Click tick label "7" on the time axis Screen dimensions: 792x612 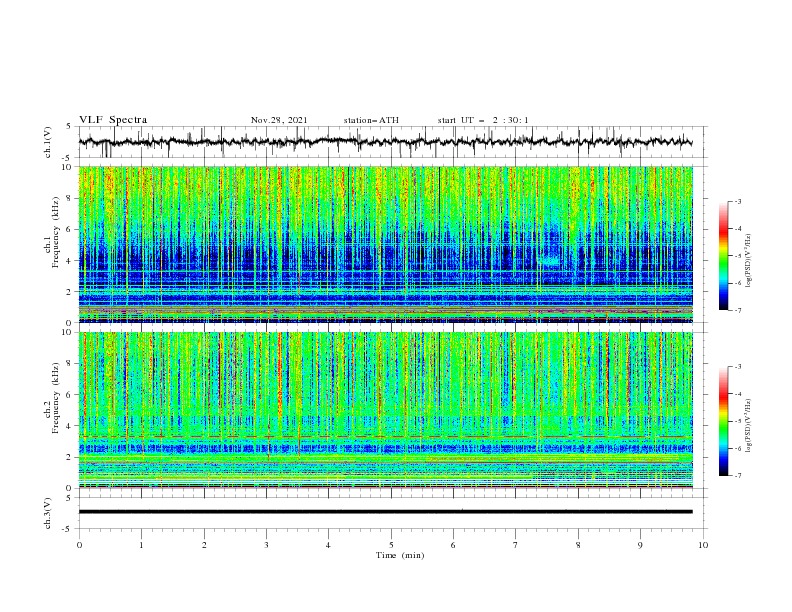coord(516,545)
